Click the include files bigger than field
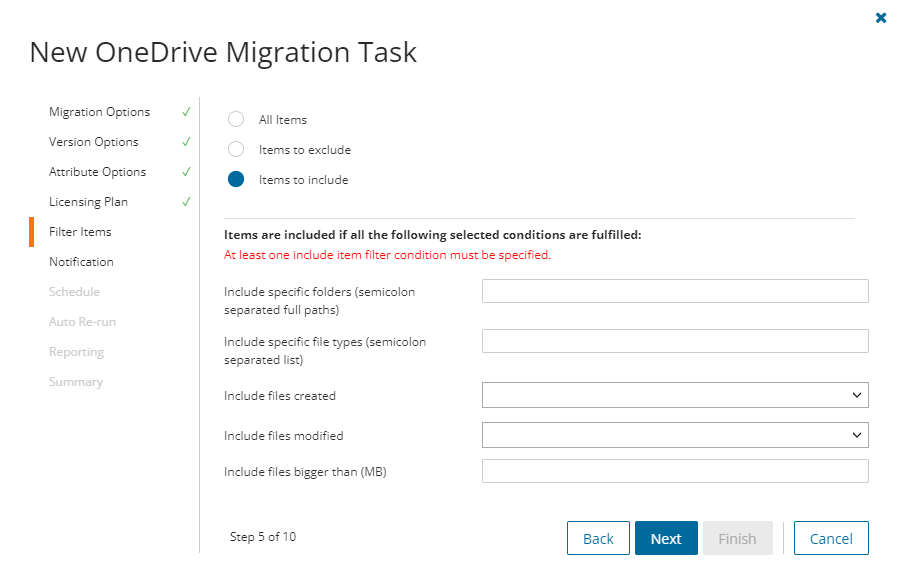The height and width of the screenshot is (585, 899). 675,470
